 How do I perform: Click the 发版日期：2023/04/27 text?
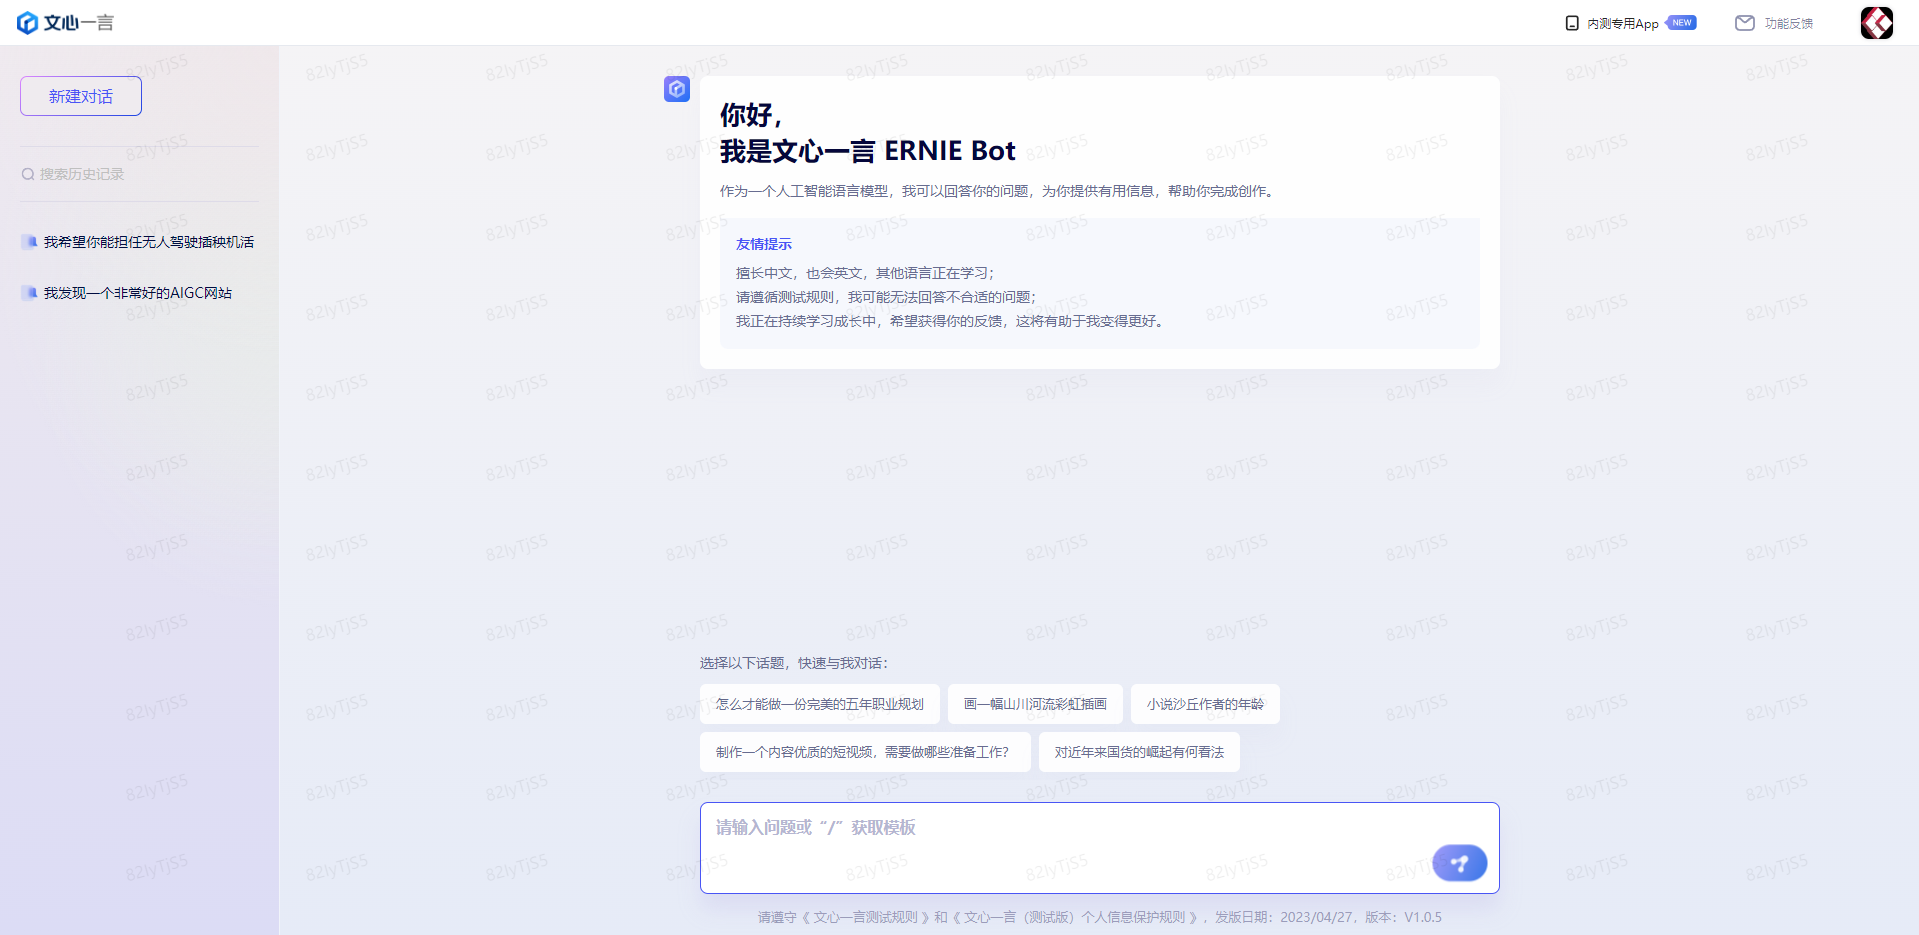point(1284,917)
